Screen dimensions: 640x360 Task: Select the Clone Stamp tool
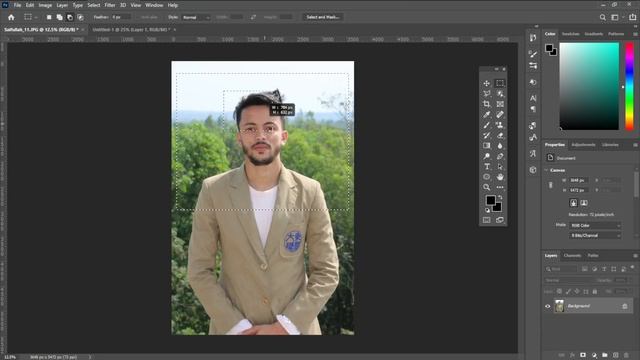500,125
